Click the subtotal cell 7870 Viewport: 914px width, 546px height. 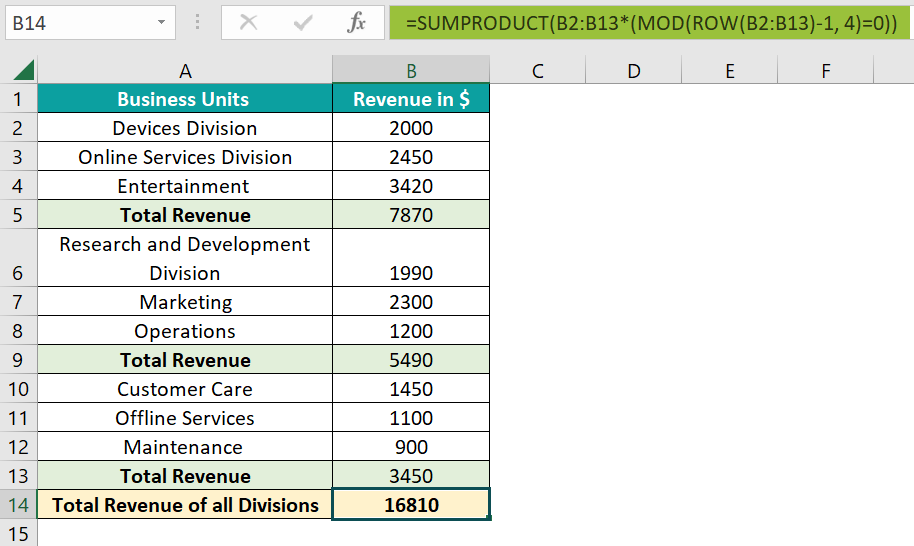(x=411, y=214)
